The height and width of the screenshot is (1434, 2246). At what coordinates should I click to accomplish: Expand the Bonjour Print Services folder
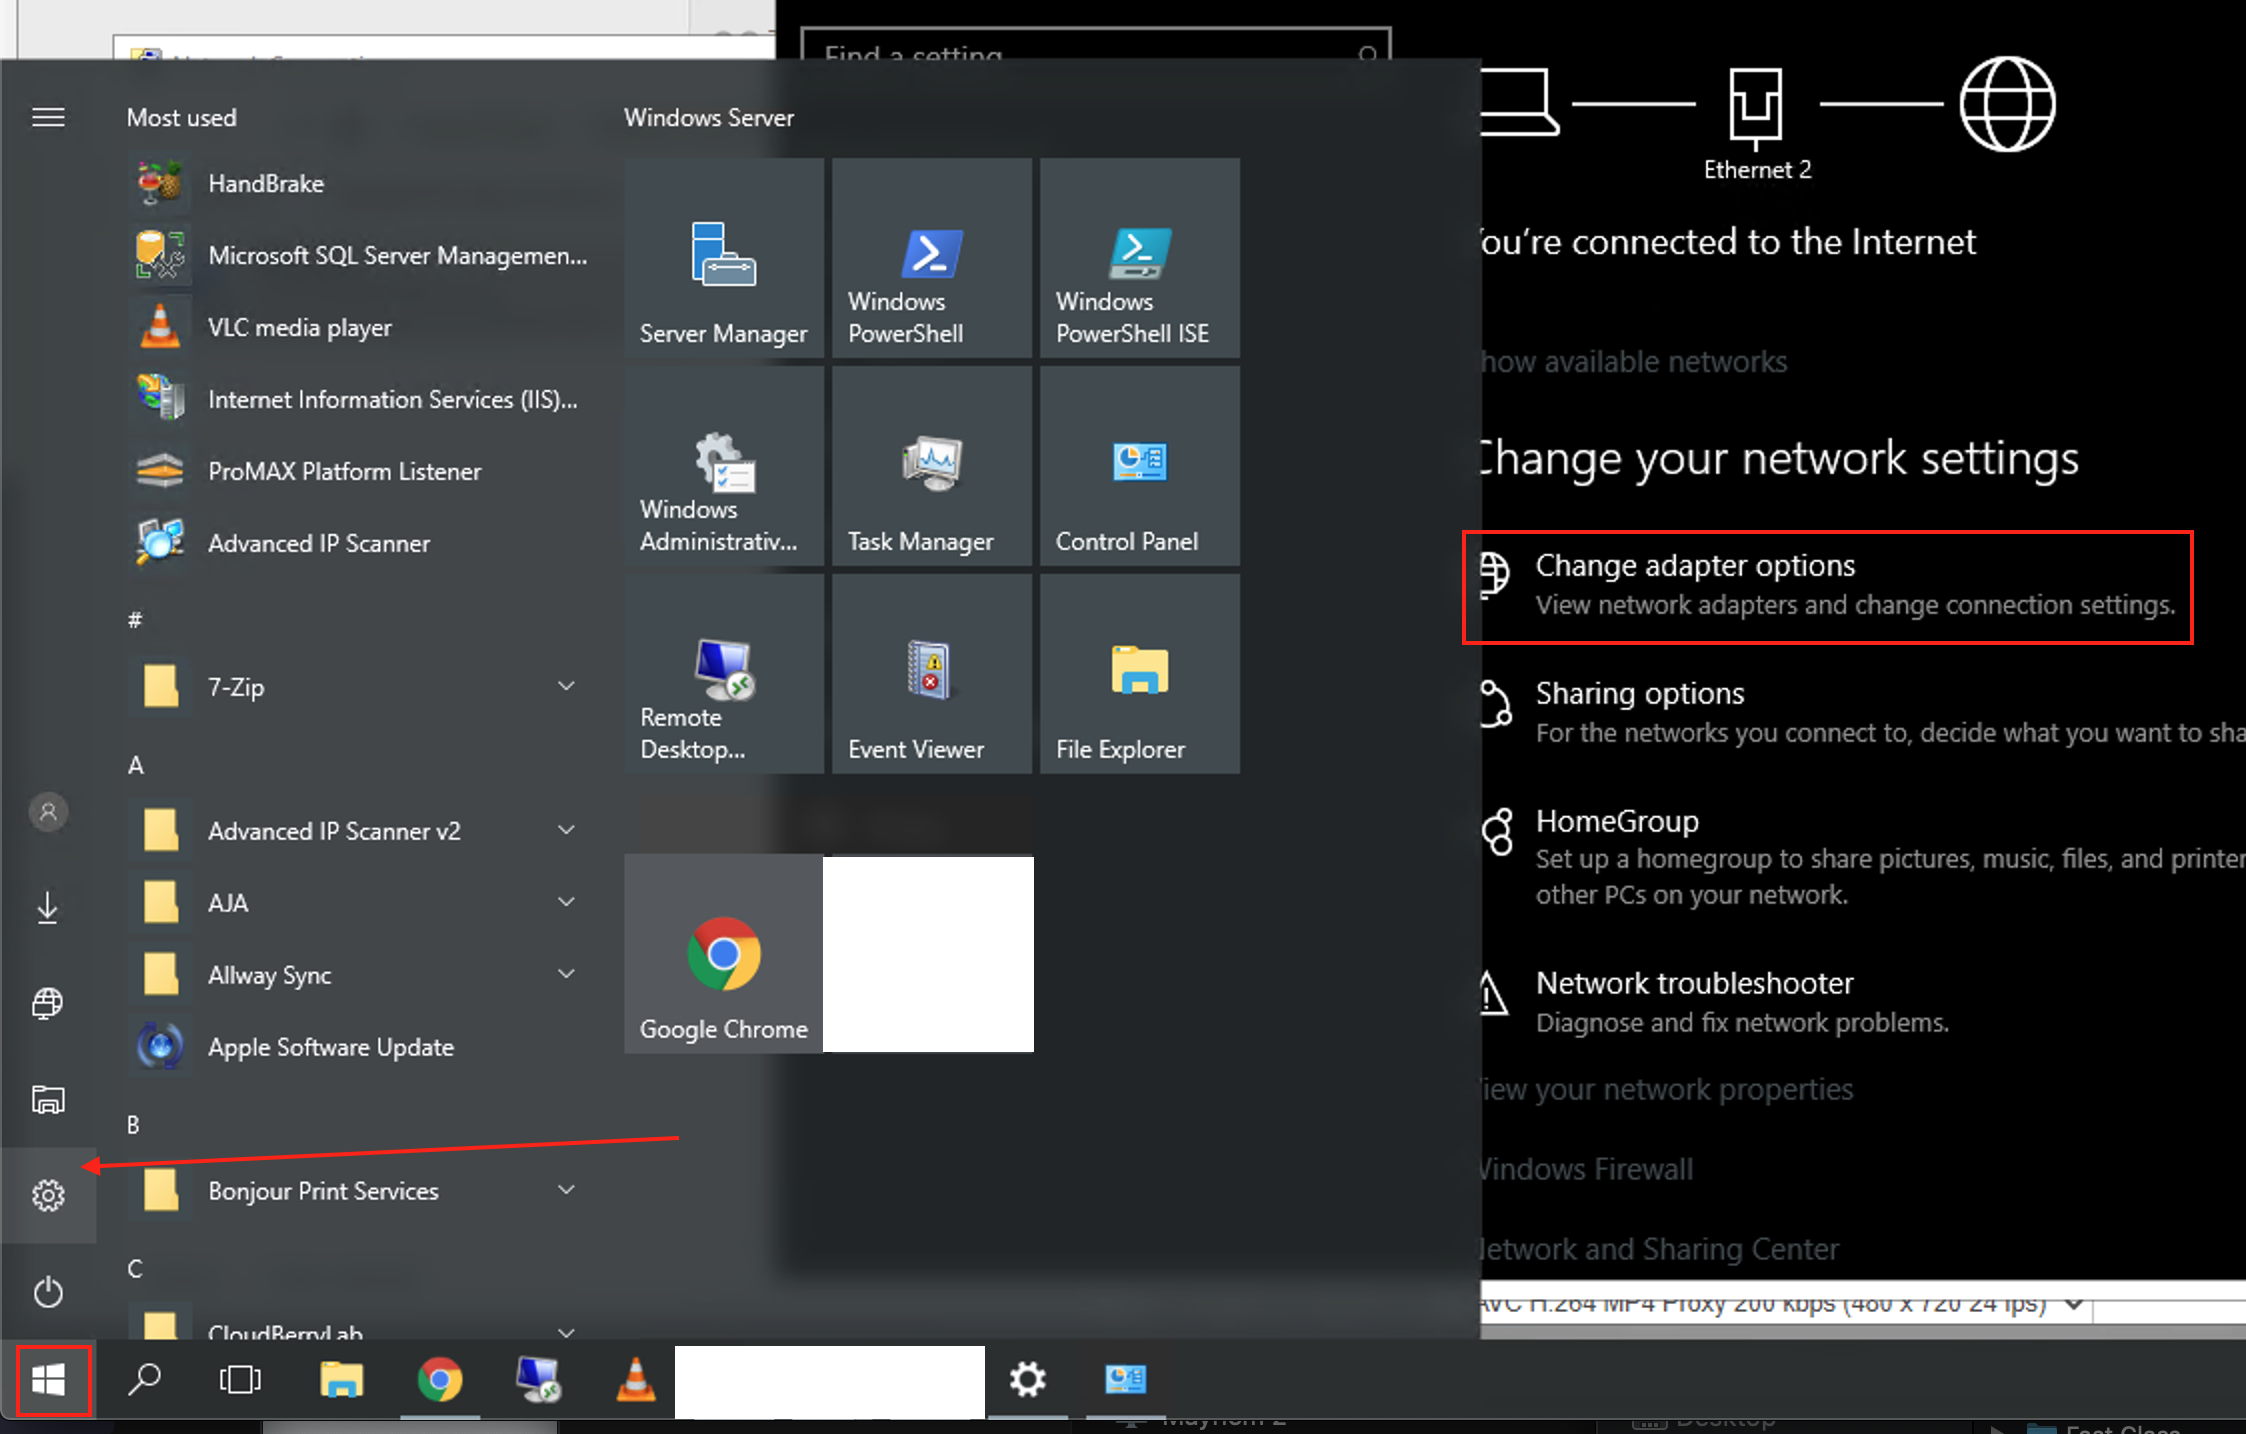tap(360, 1192)
